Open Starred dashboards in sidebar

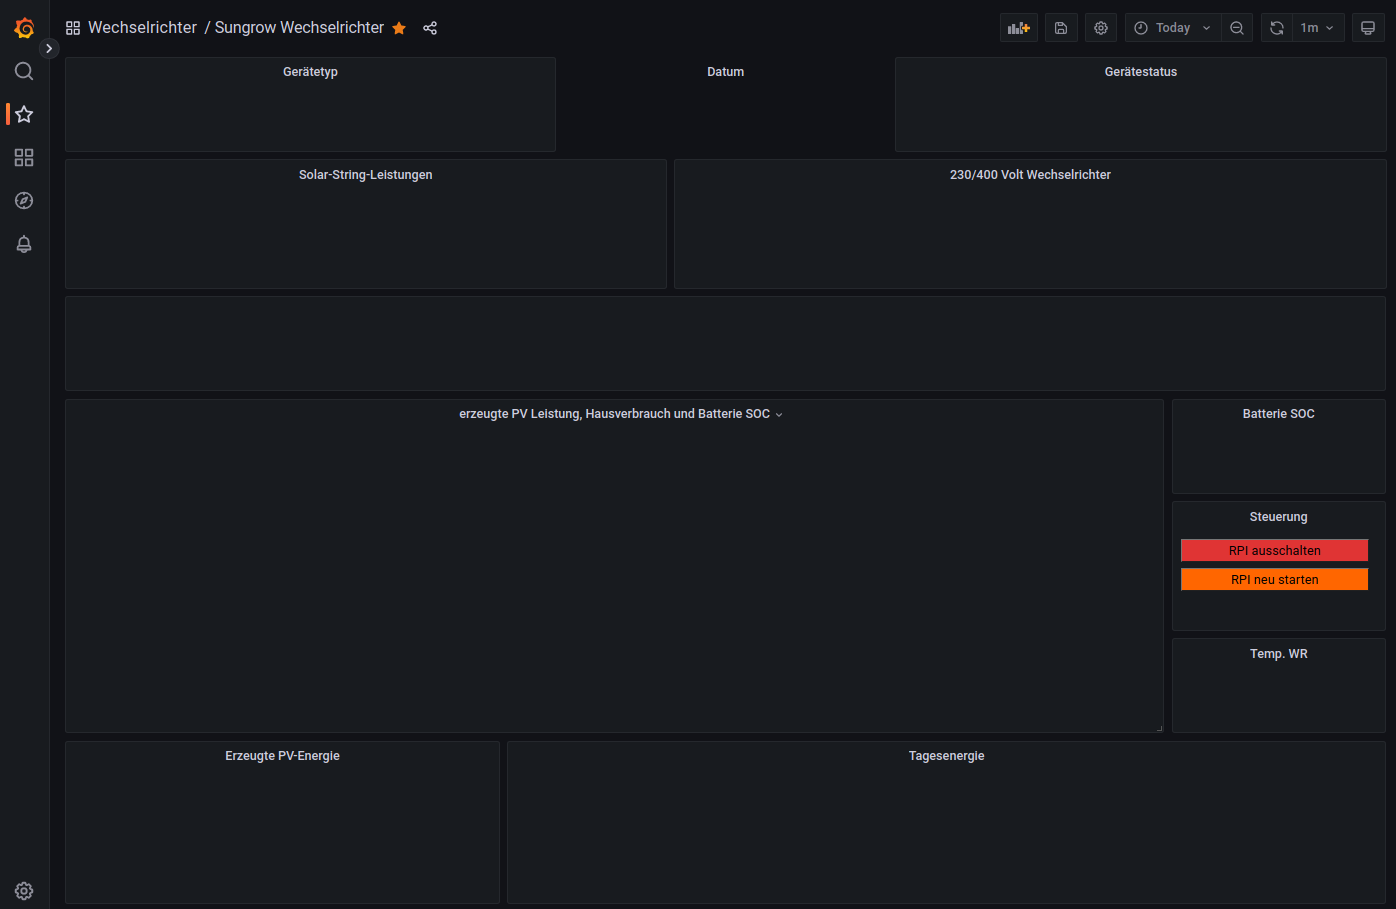[24, 114]
